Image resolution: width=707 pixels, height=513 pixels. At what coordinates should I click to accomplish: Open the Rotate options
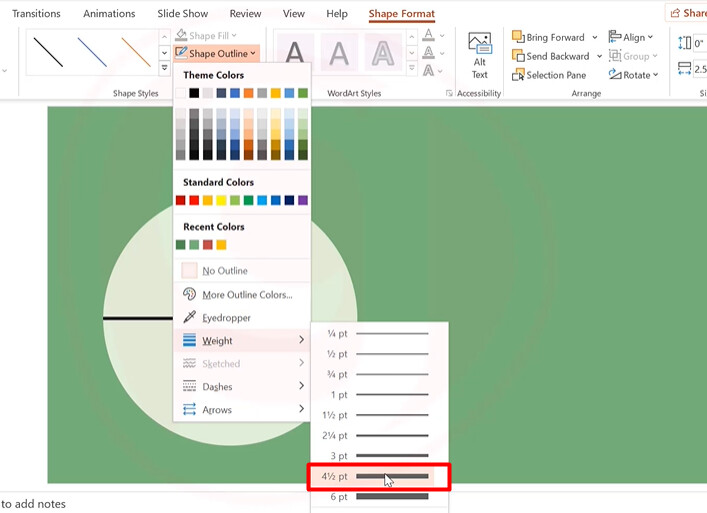(x=633, y=75)
